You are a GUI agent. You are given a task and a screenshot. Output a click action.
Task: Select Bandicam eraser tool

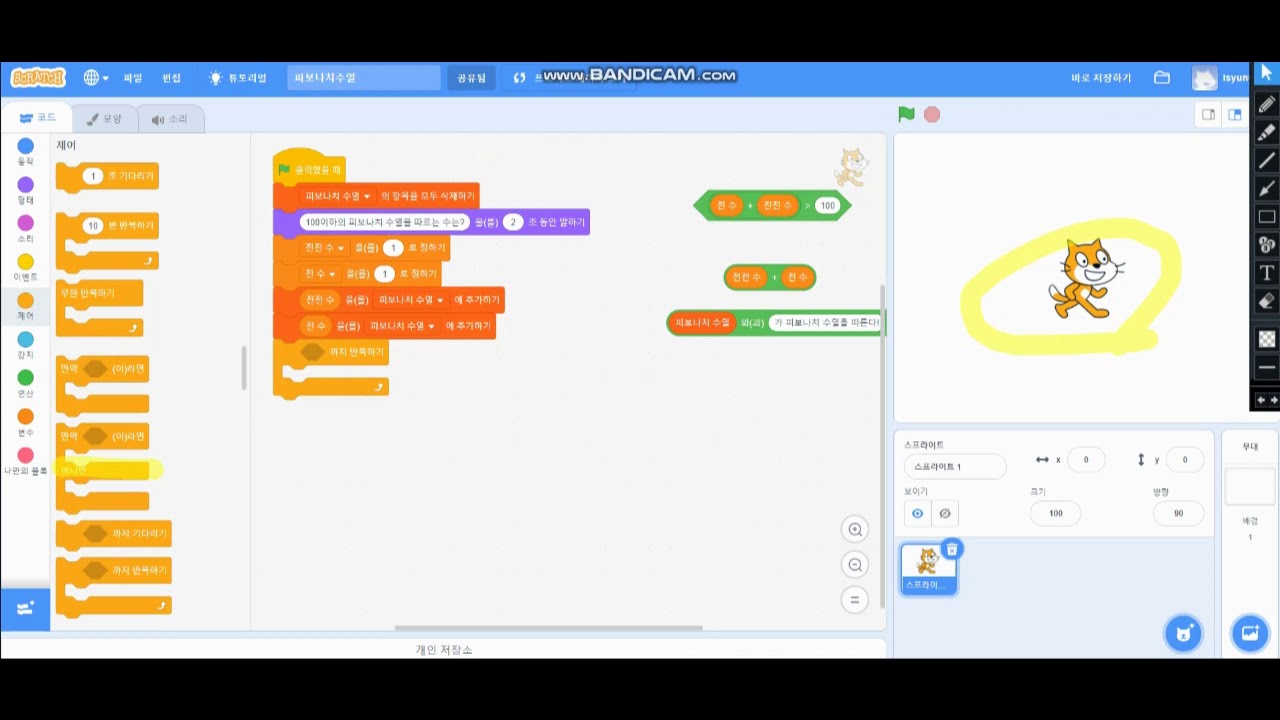1266,300
